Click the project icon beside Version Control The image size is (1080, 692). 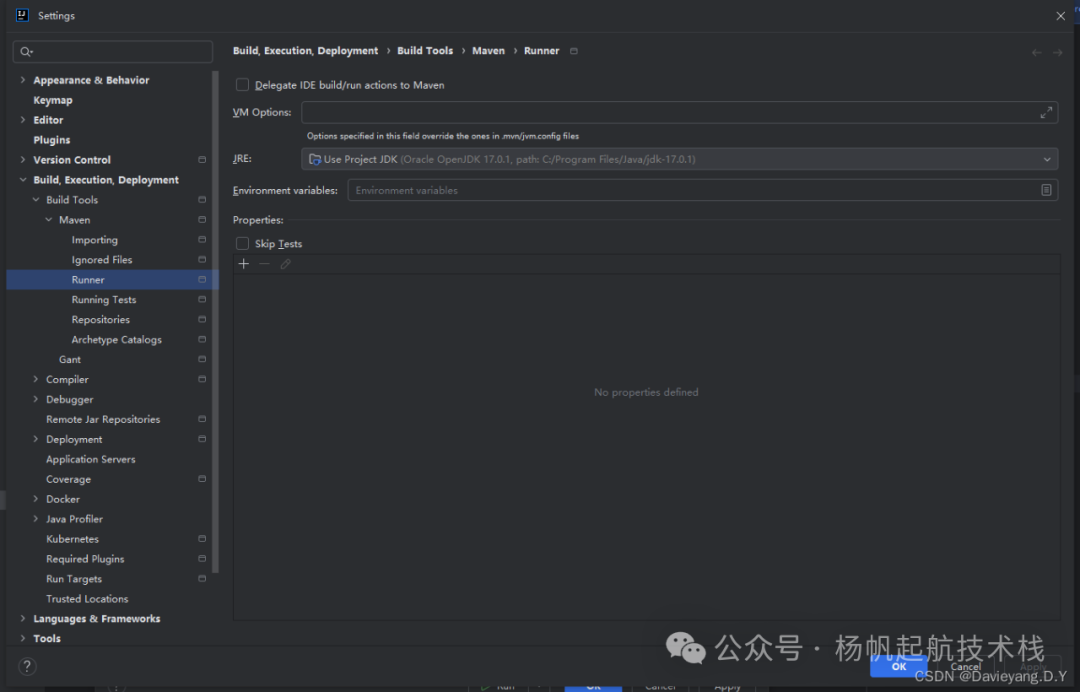click(x=202, y=160)
